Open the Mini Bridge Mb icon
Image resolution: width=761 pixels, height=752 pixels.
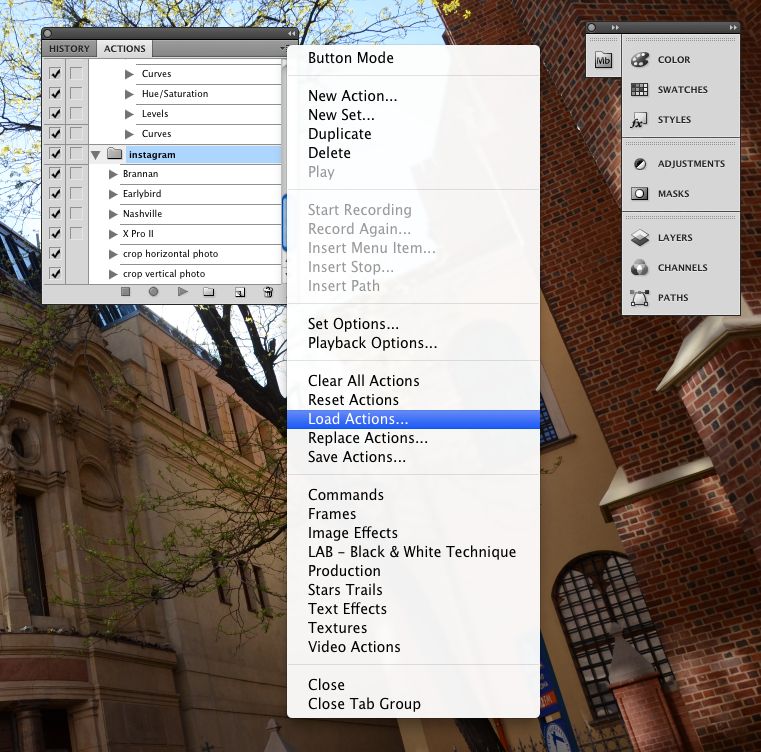point(603,60)
